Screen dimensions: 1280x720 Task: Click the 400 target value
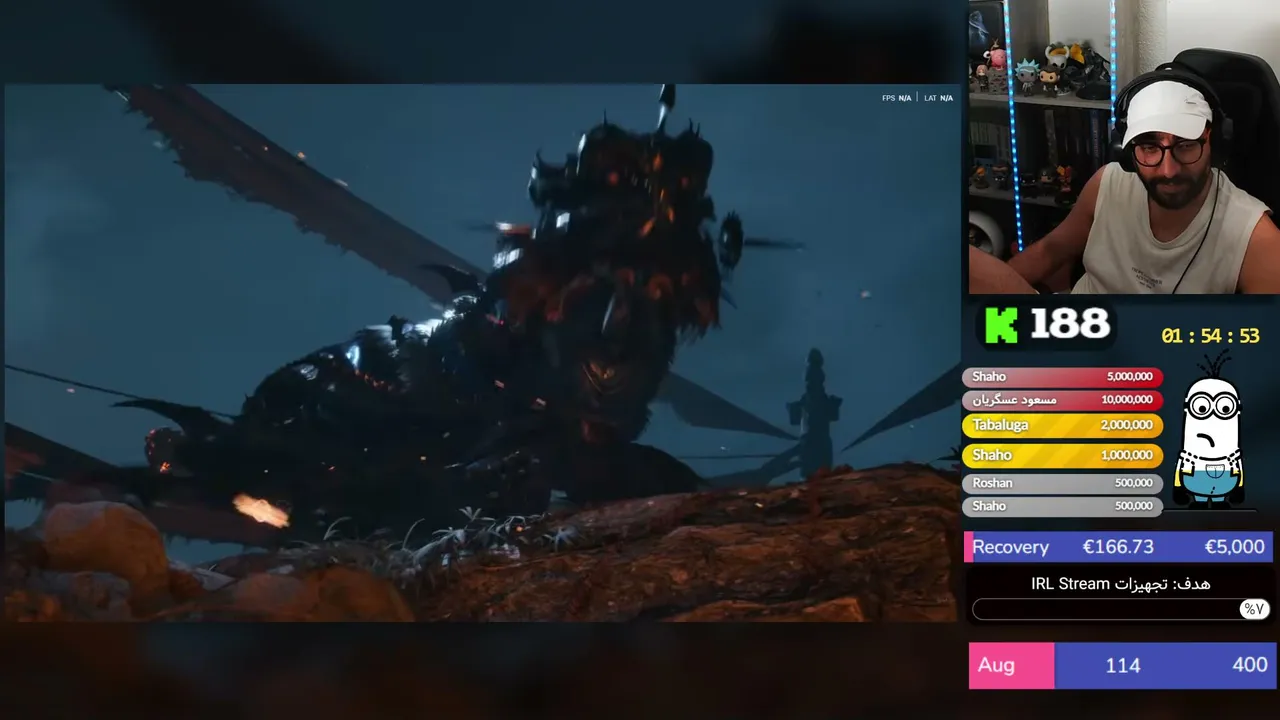[x=1250, y=665]
